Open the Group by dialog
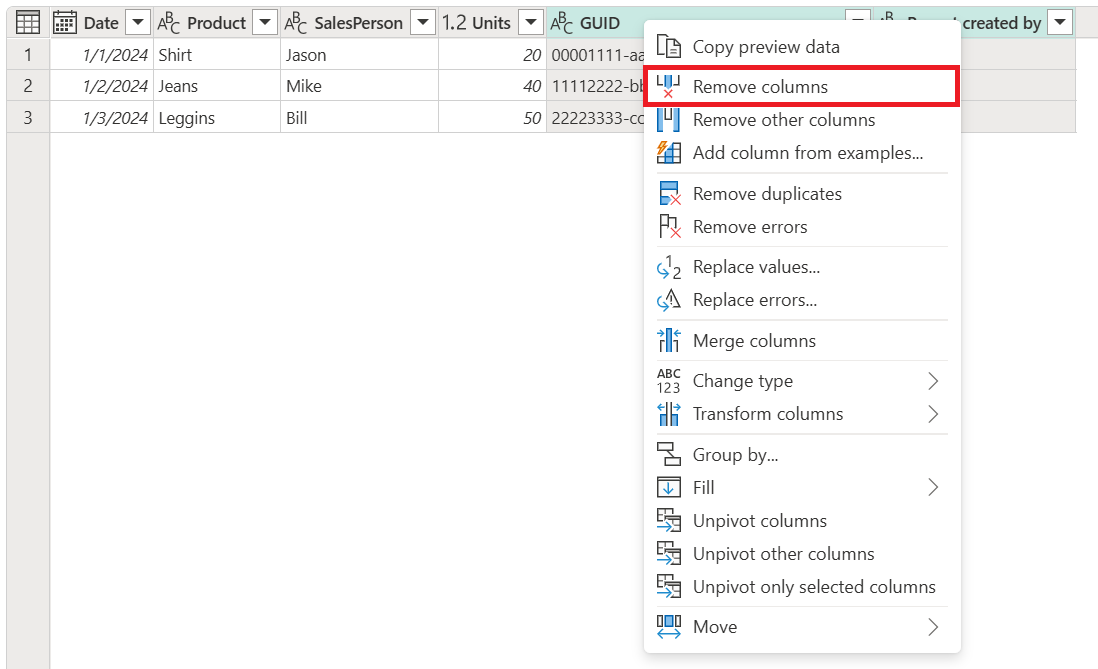 coord(734,454)
